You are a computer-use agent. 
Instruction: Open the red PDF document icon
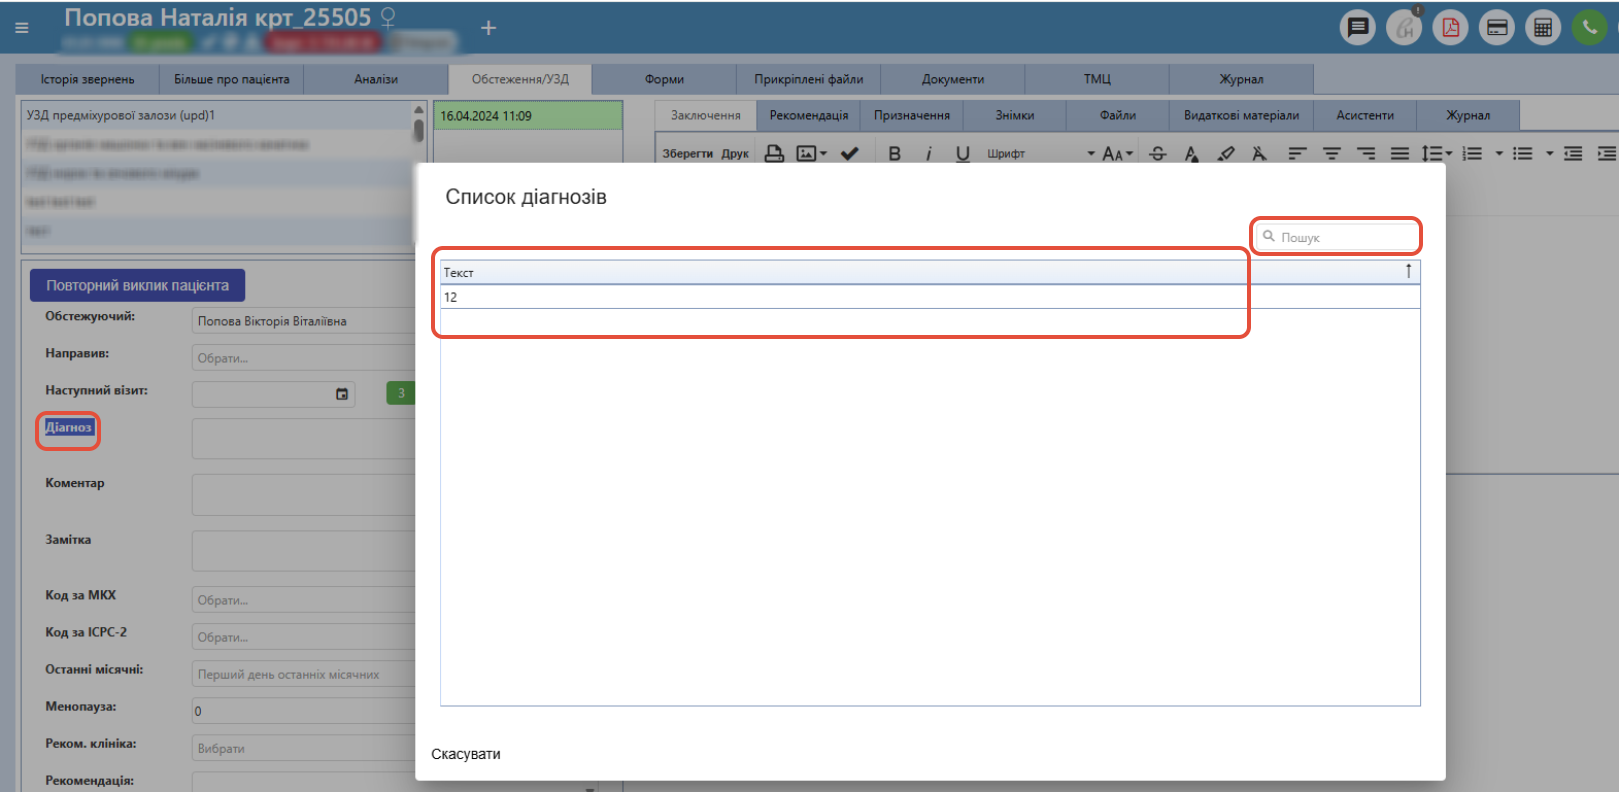coord(1450,27)
